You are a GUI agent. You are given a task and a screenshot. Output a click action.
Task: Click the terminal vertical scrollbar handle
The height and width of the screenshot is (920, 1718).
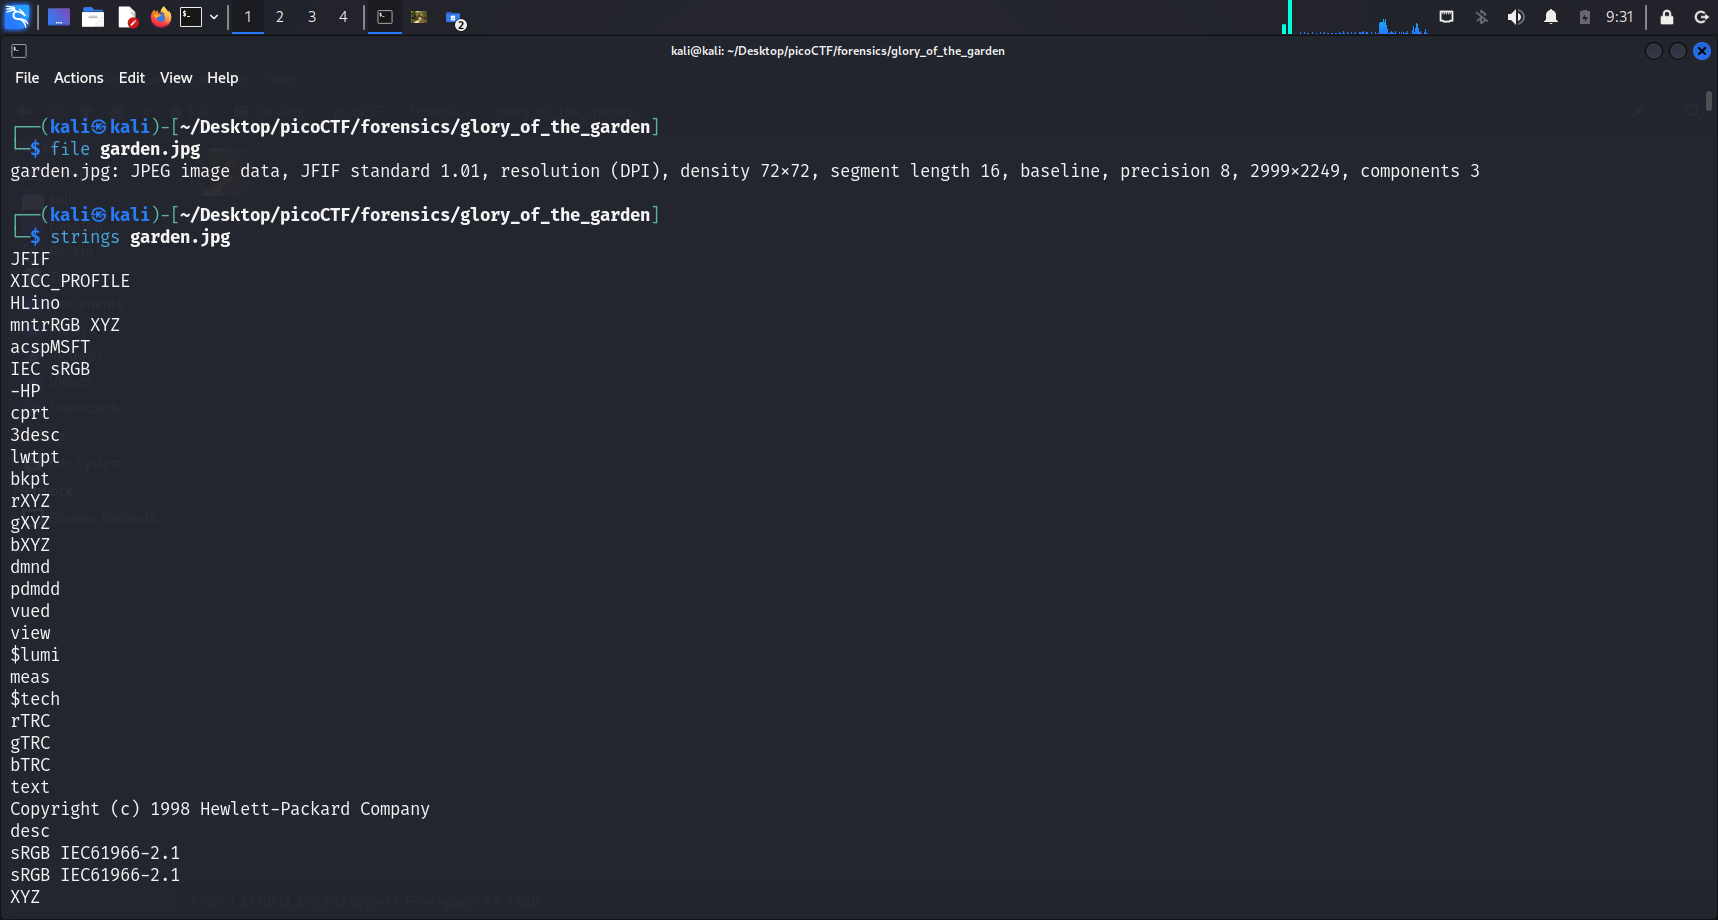pos(1709,101)
